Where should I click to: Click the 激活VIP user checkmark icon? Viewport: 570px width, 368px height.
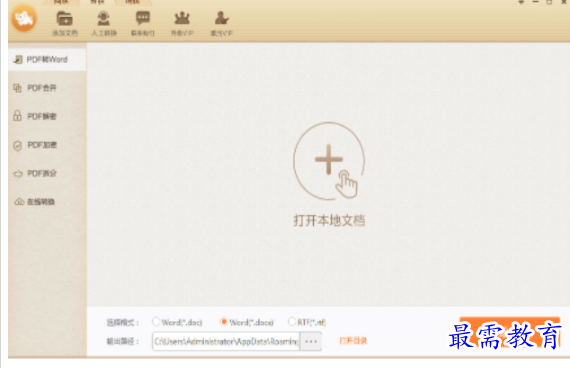[x=221, y=18]
